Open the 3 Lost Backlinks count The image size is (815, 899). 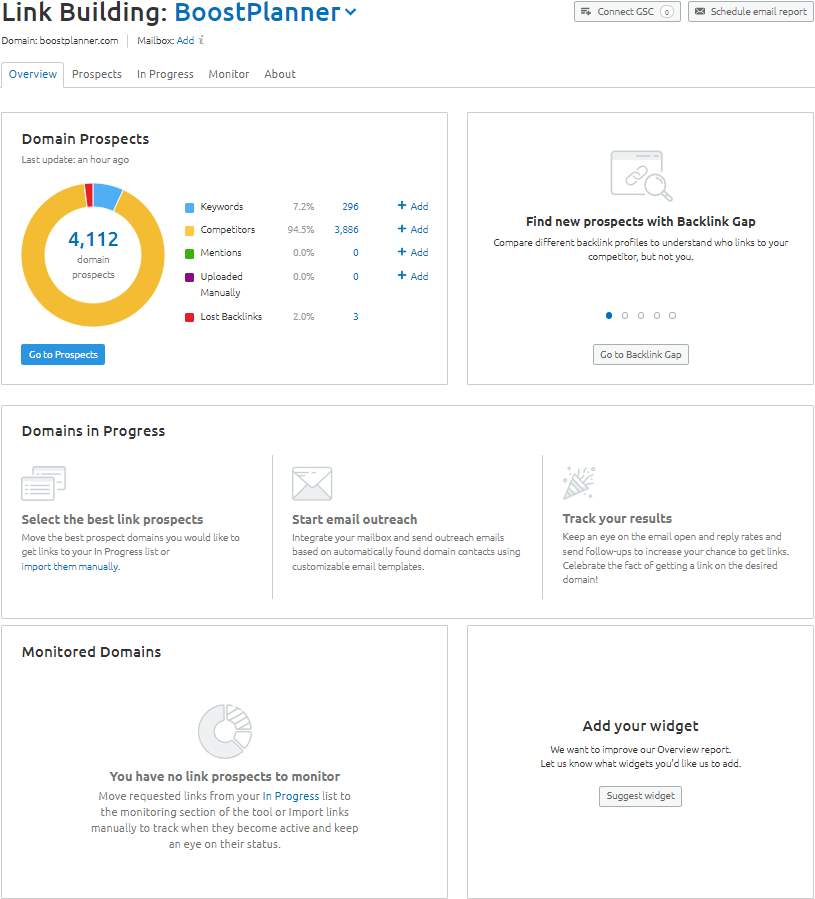click(356, 317)
